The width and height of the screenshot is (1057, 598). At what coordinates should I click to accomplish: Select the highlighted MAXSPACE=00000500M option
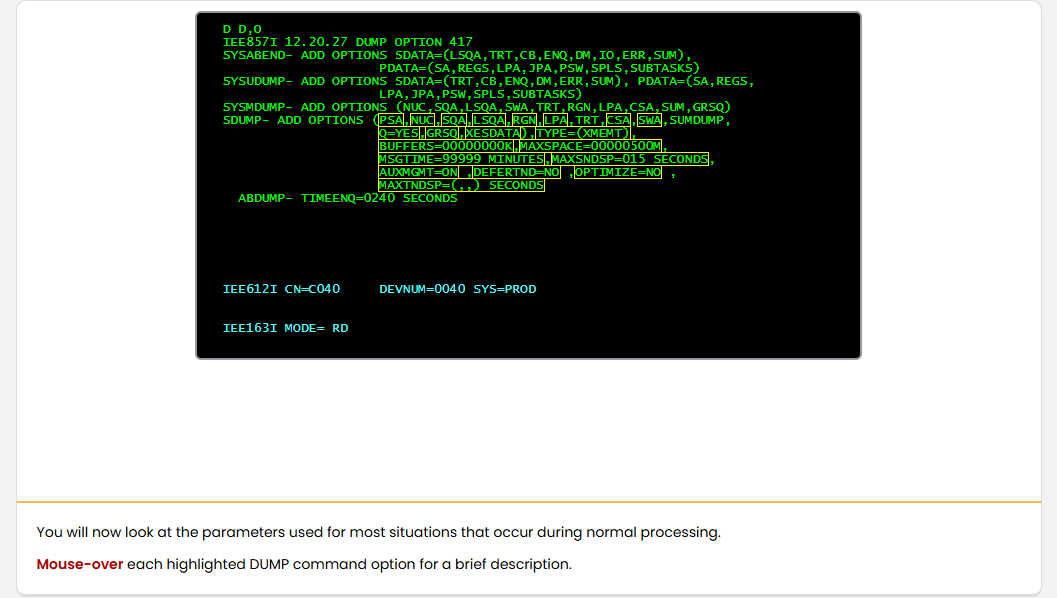pyautogui.click(x=591, y=146)
